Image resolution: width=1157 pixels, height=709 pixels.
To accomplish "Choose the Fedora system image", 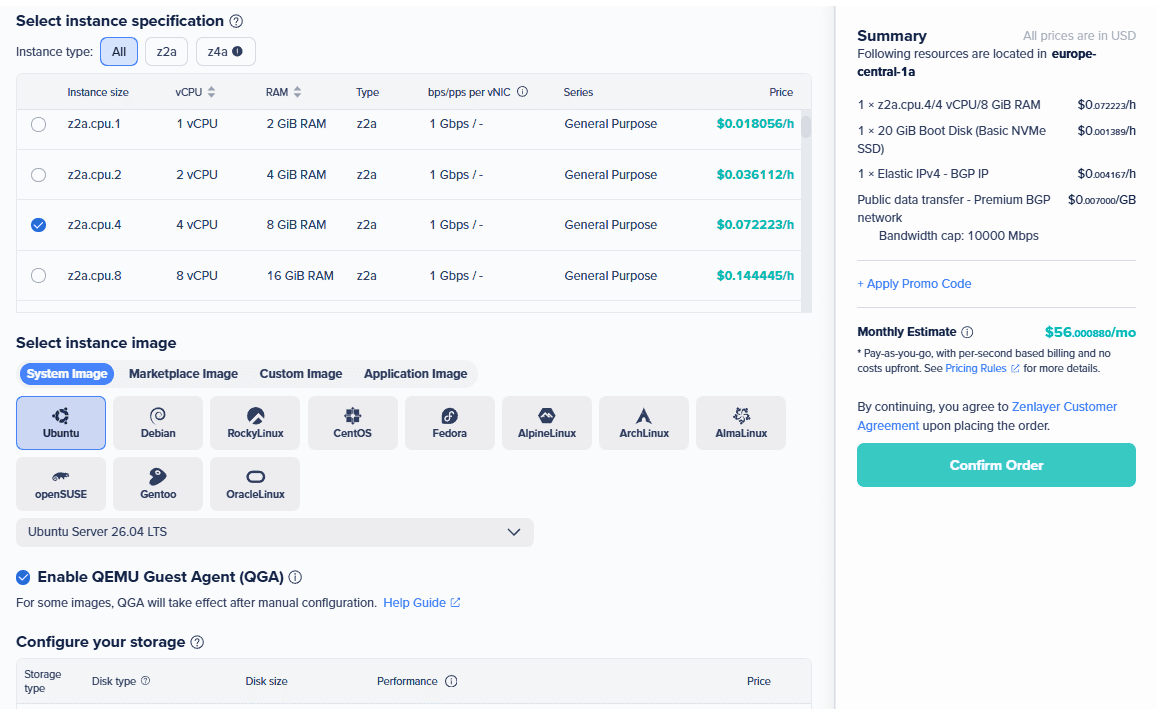I will click(449, 423).
